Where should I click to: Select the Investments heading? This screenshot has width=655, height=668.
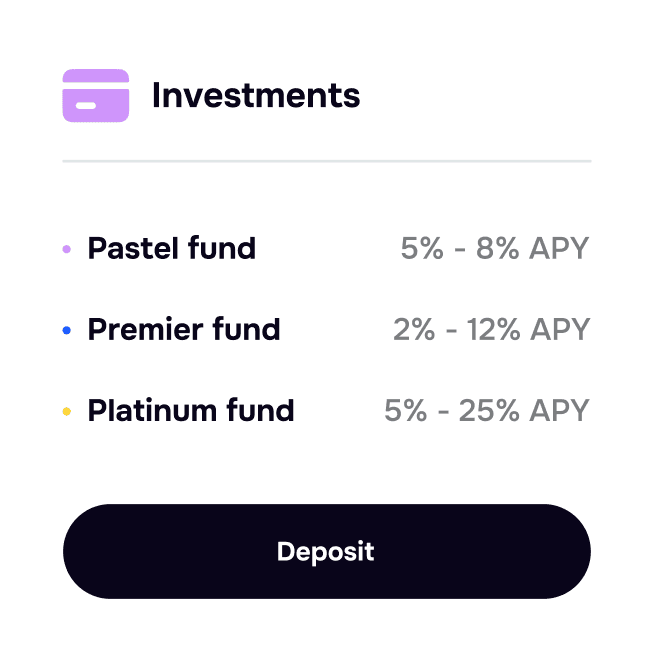click(255, 96)
